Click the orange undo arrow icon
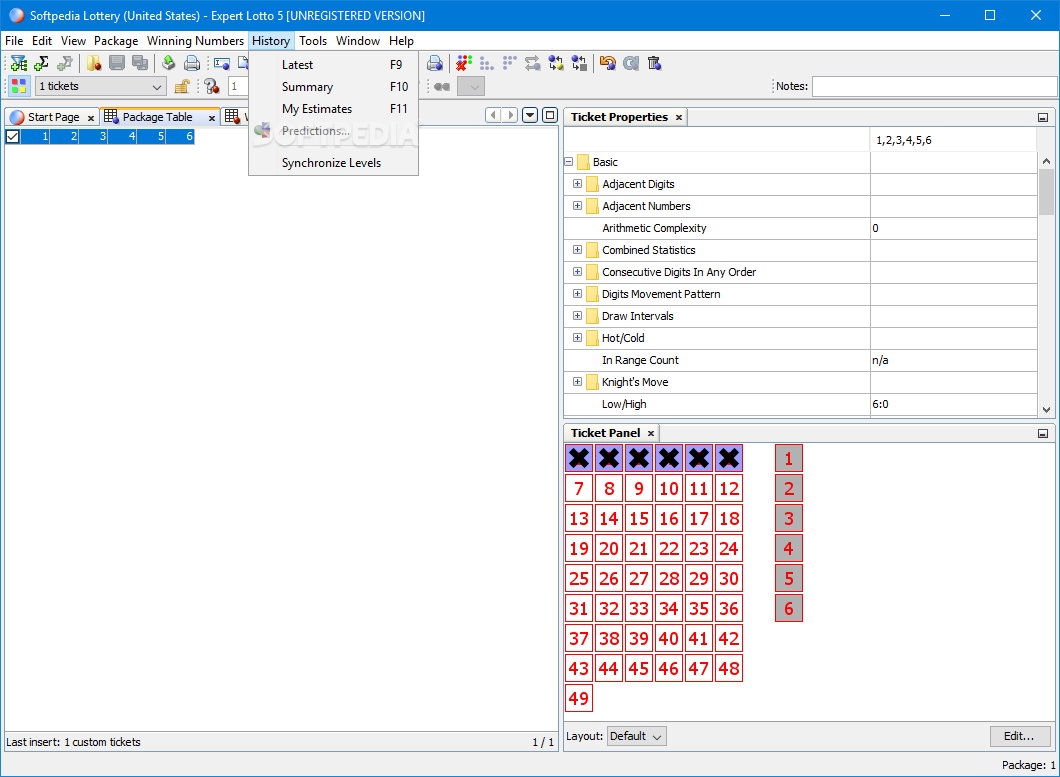 tap(608, 64)
